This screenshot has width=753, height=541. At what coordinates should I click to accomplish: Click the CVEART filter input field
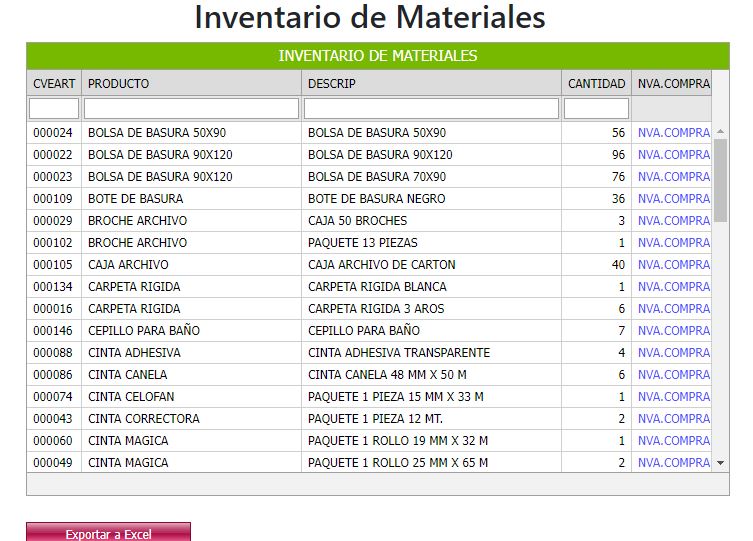54,108
